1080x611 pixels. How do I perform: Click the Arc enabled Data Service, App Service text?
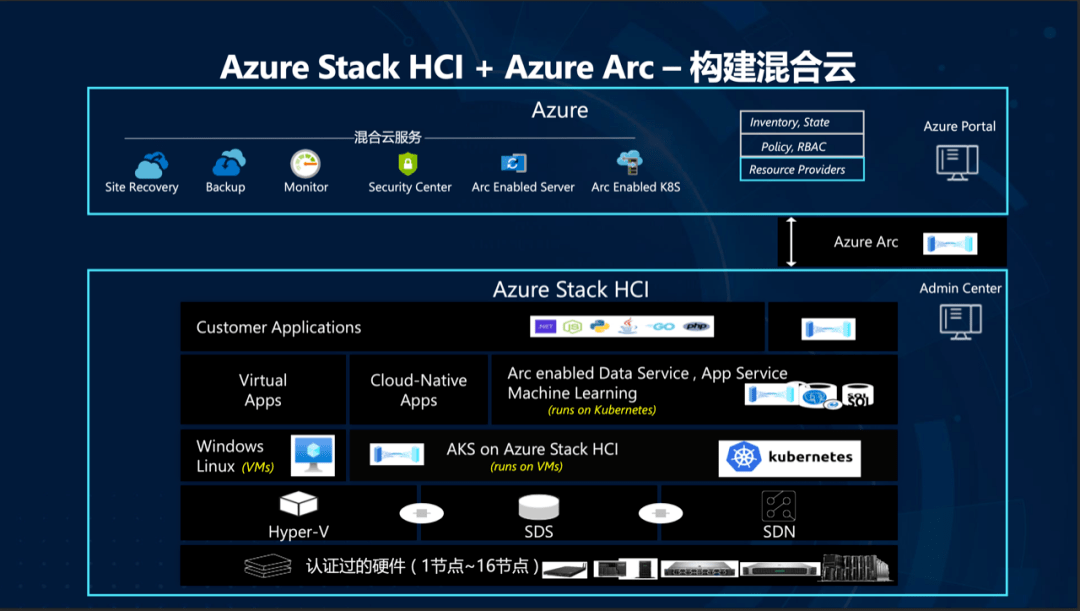coord(647,373)
